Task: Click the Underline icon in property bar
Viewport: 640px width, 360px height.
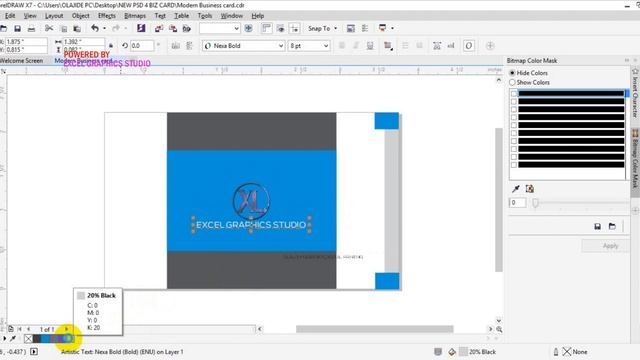Action: click(370, 46)
